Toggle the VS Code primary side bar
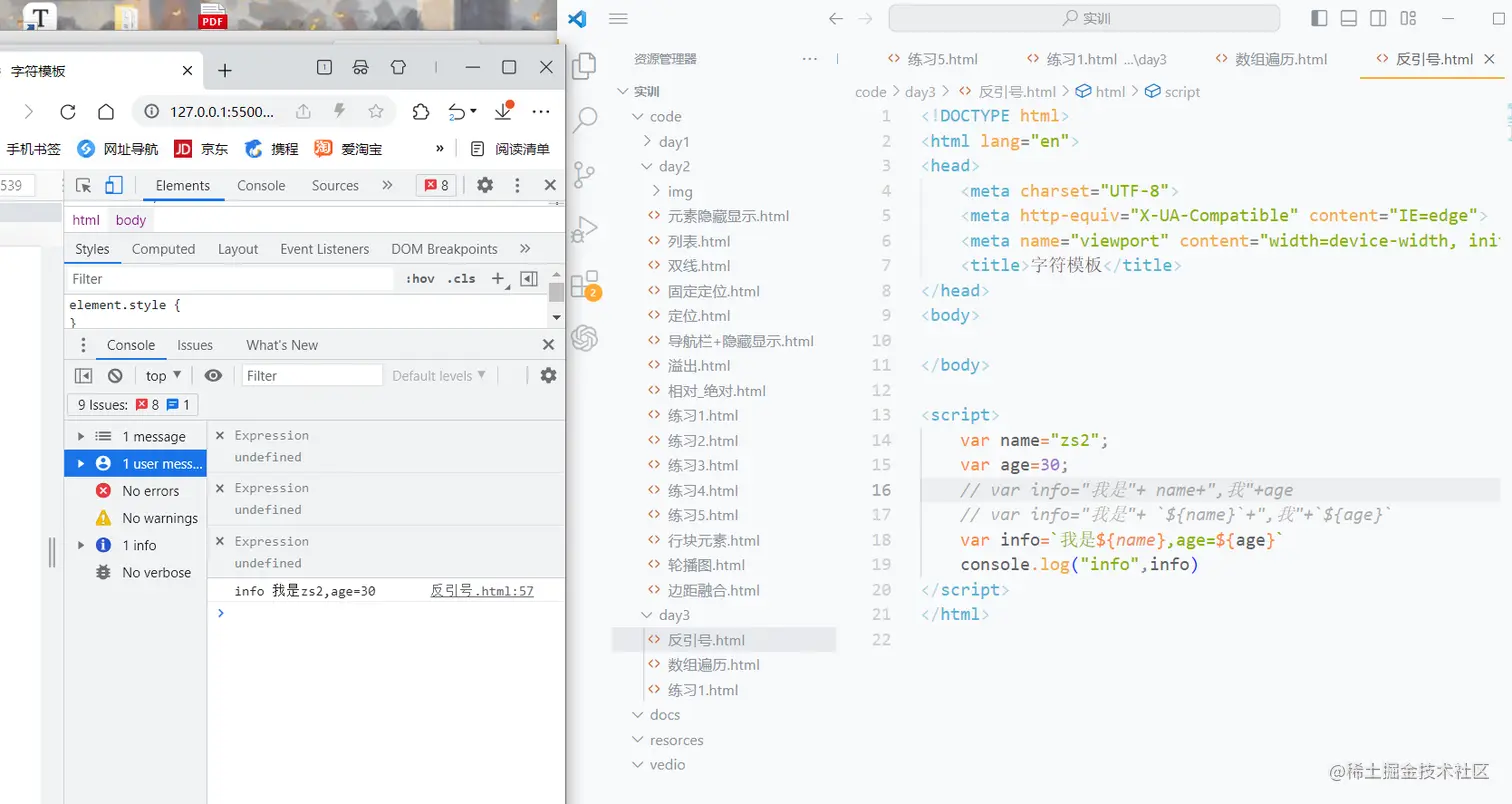The image size is (1512, 804). coord(1319,18)
